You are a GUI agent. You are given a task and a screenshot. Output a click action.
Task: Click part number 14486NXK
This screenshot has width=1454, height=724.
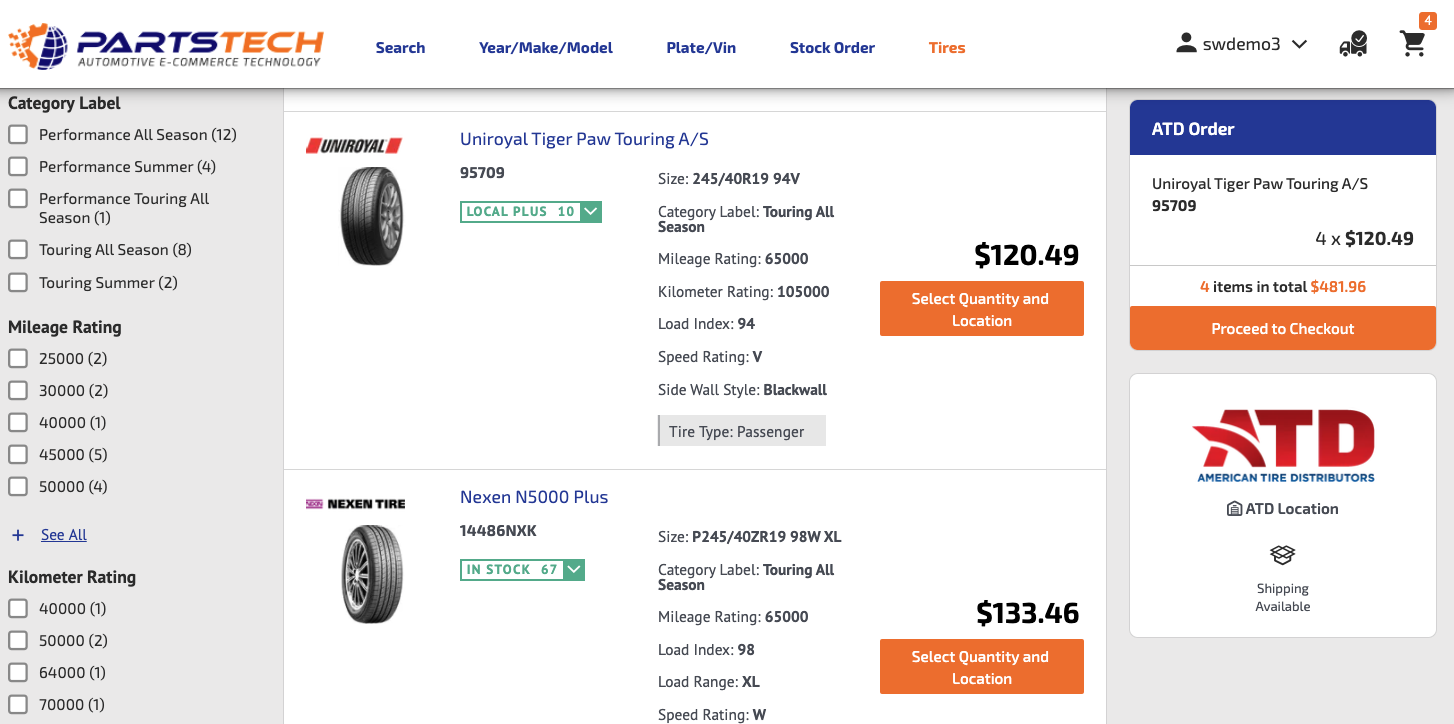(498, 531)
